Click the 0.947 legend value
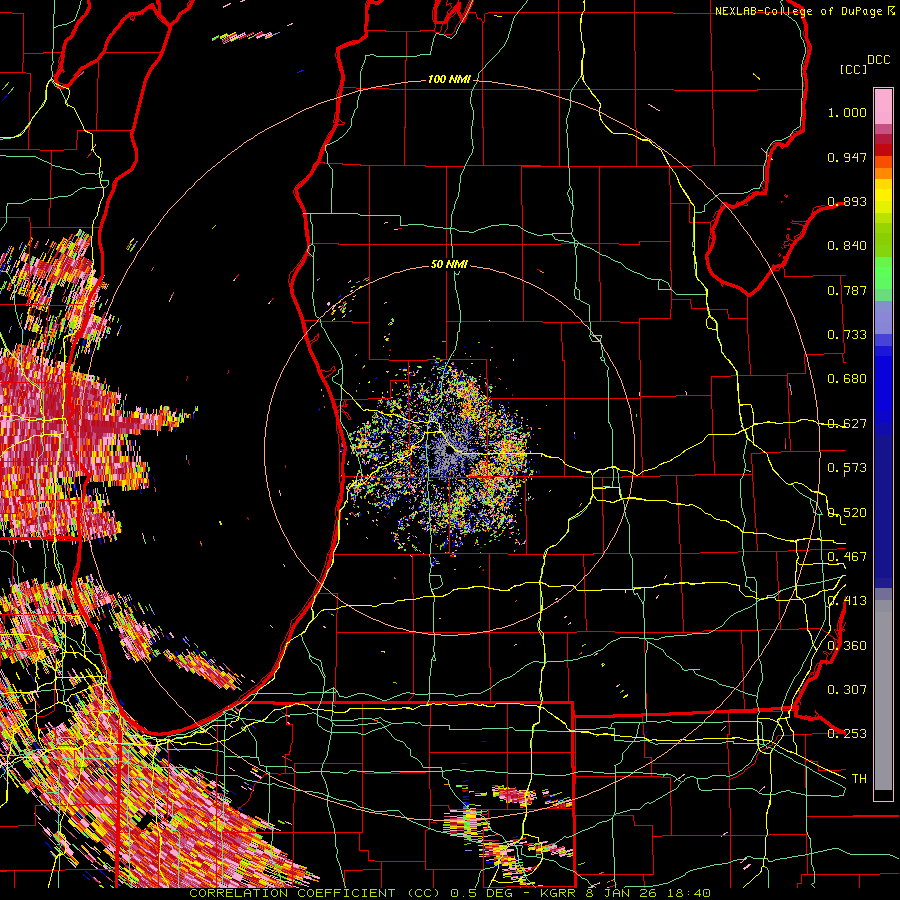900x900 pixels. pyautogui.click(x=847, y=157)
